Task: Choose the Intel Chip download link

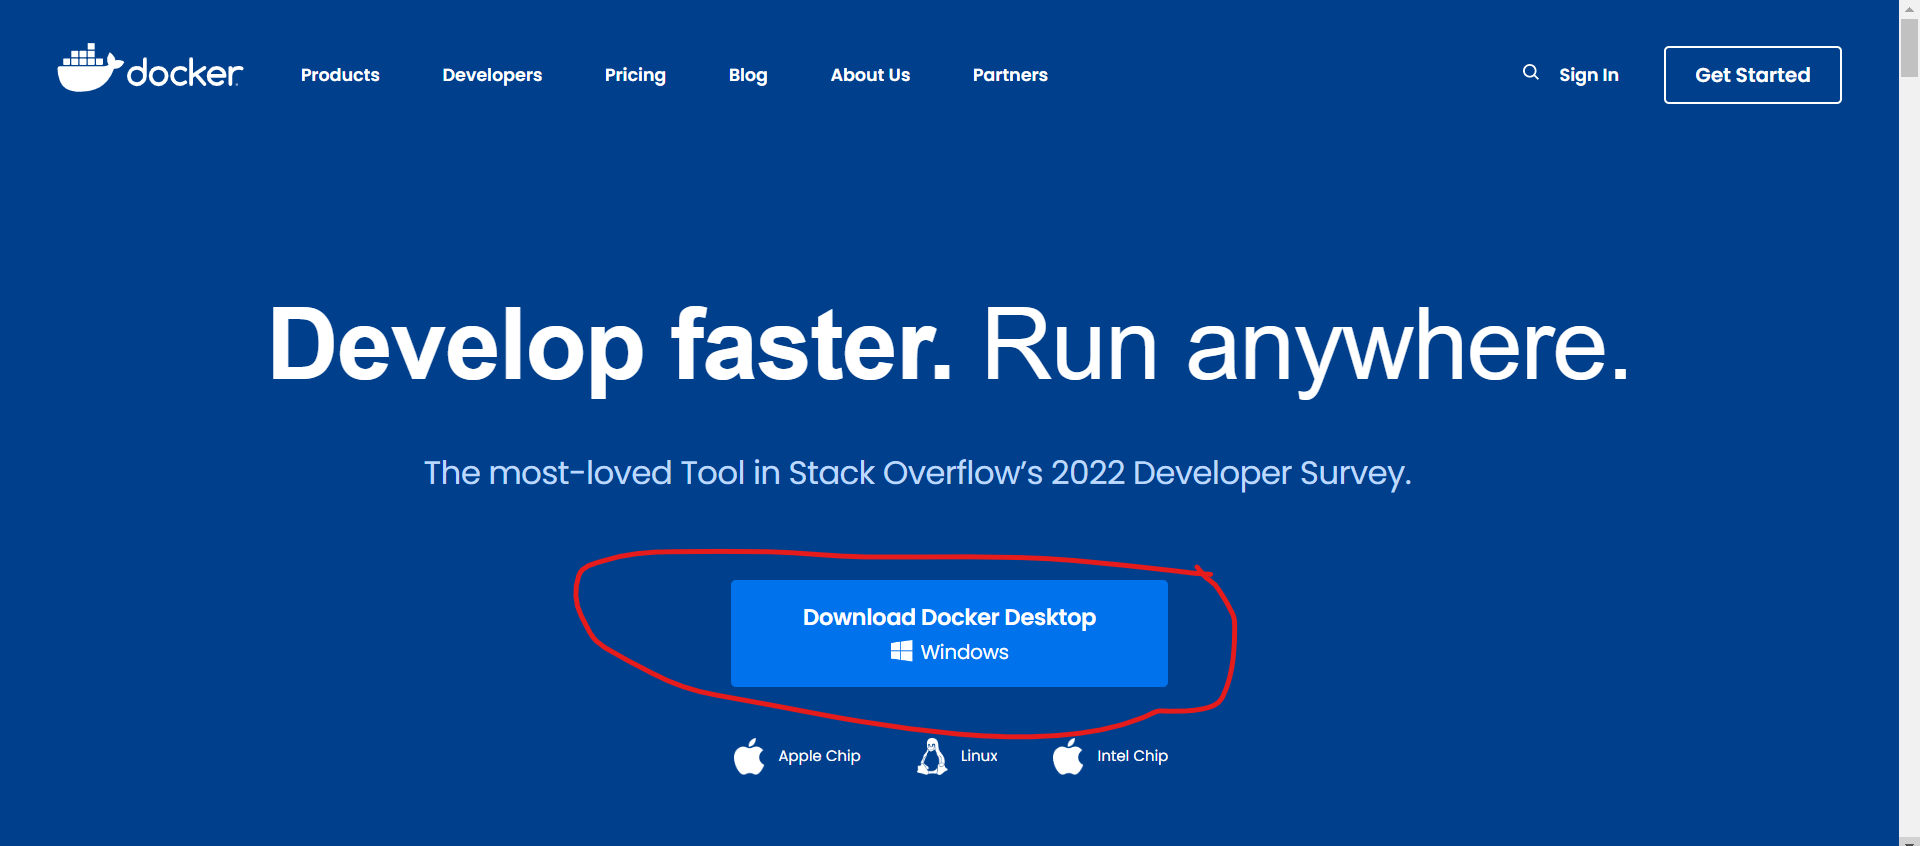Action: coord(1110,757)
